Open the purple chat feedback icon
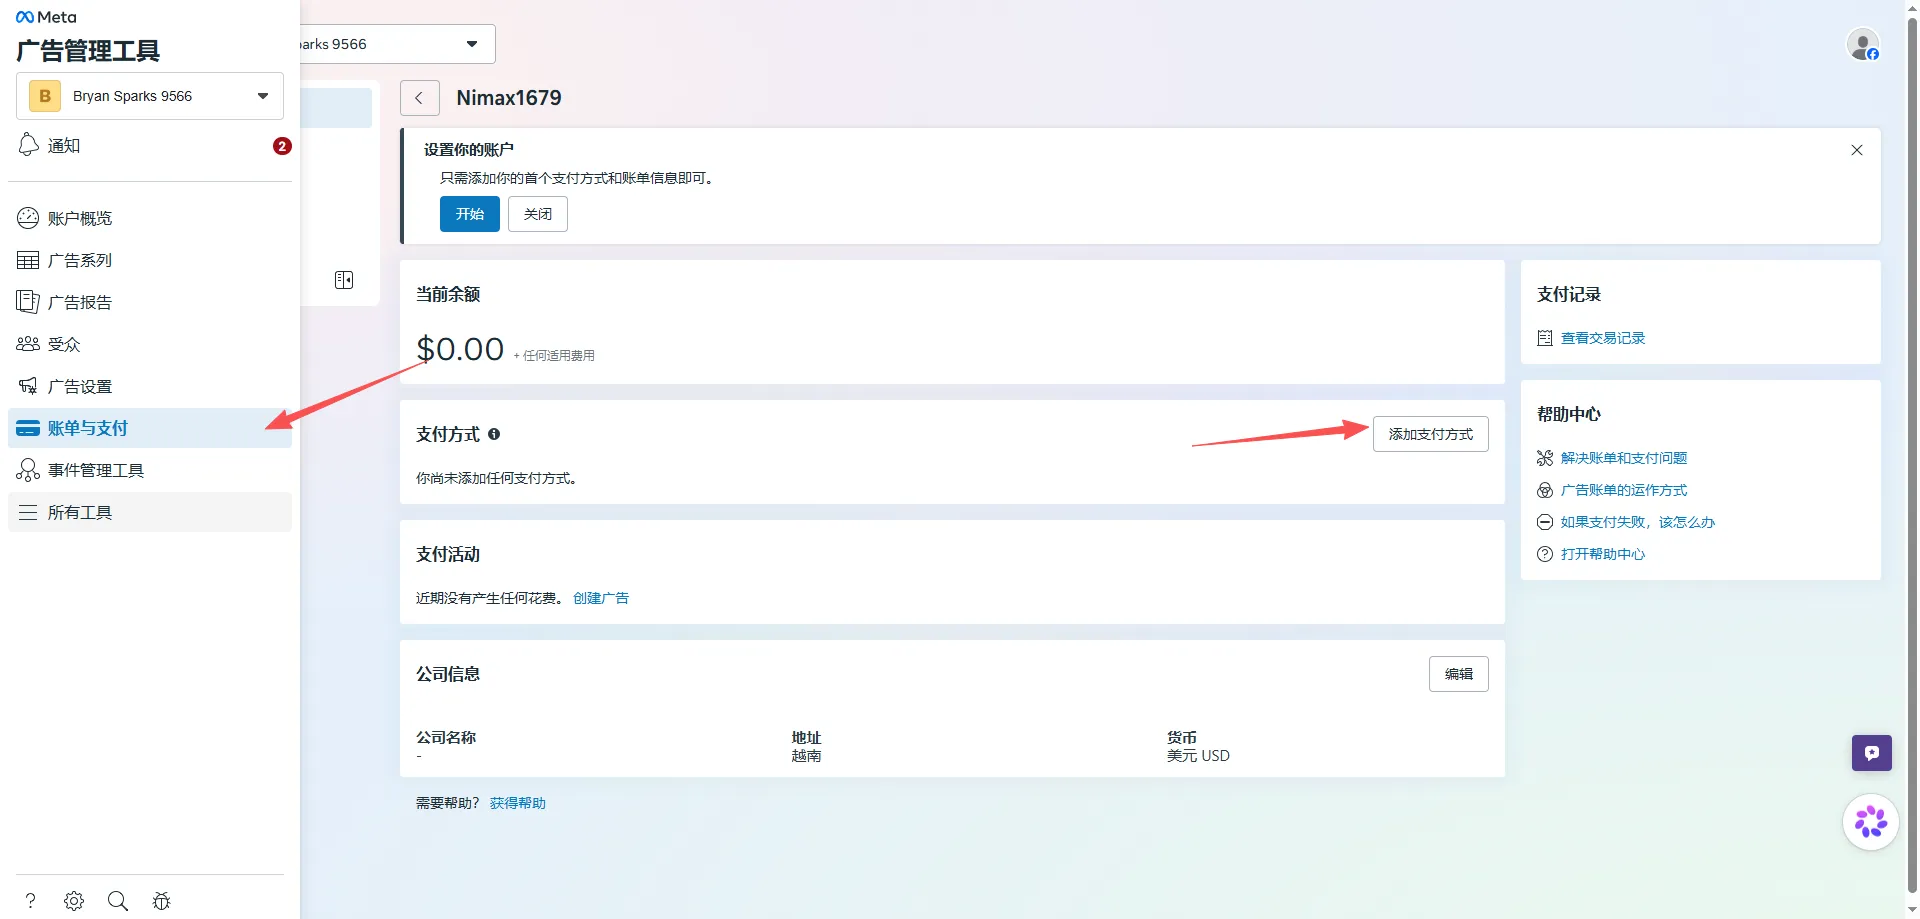The width and height of the screenshot is (1920, 919). pos(1871,753)
